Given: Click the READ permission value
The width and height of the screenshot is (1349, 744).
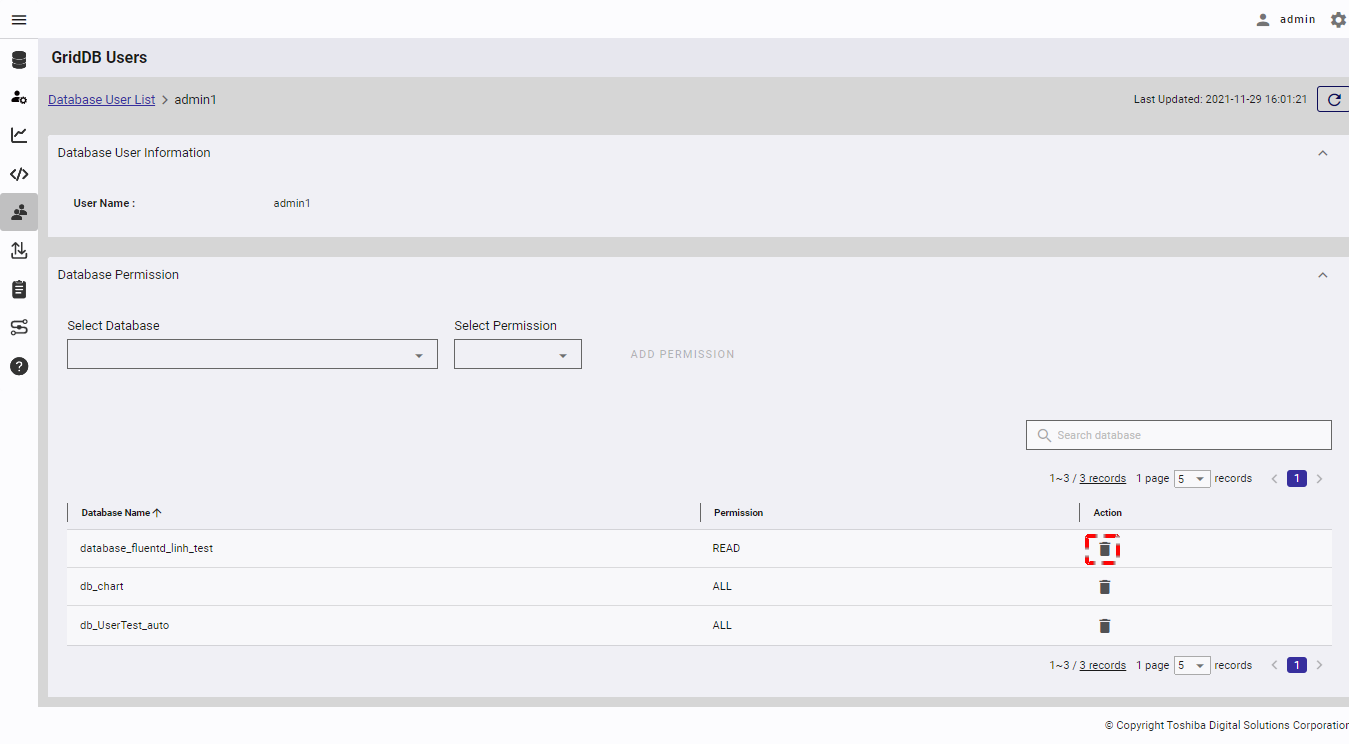Looking at the screenshot, I should click(x=726, y=549).
